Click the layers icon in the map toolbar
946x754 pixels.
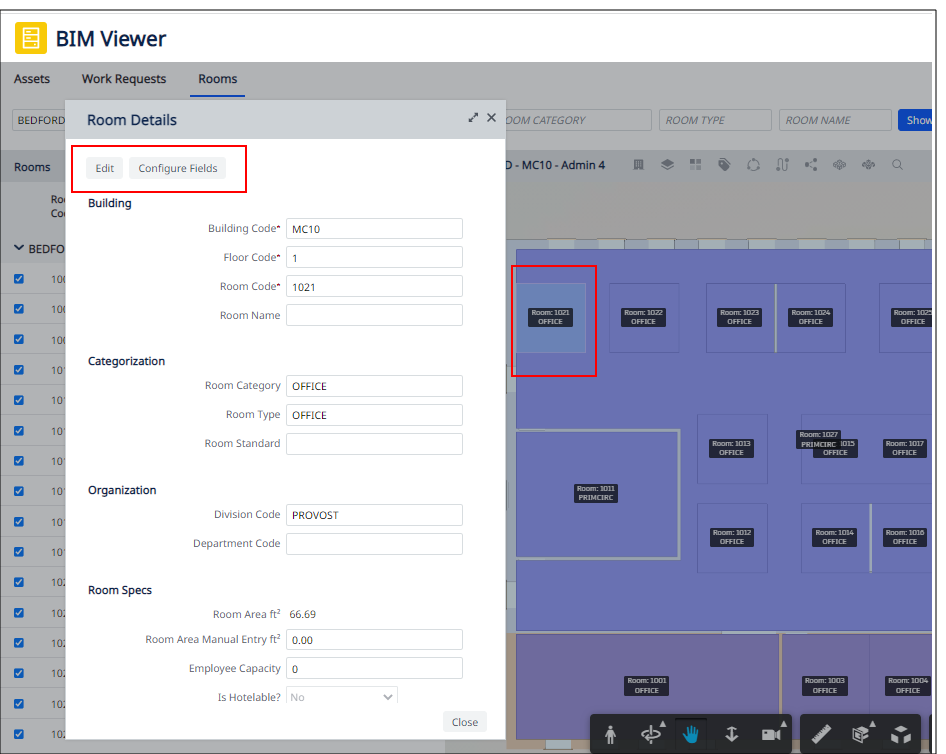click(666, 165)
